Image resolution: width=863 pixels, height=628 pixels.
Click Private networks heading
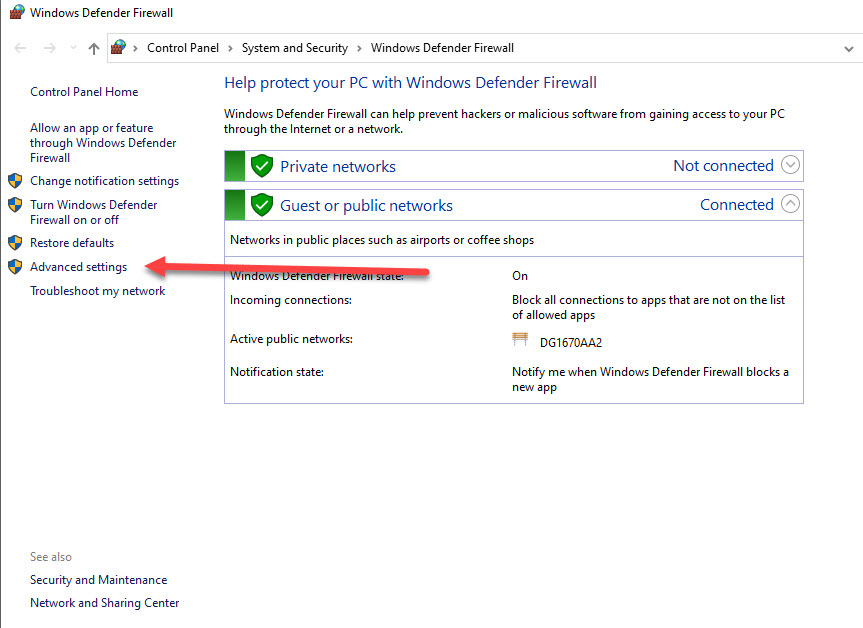(x=338, y=166)
